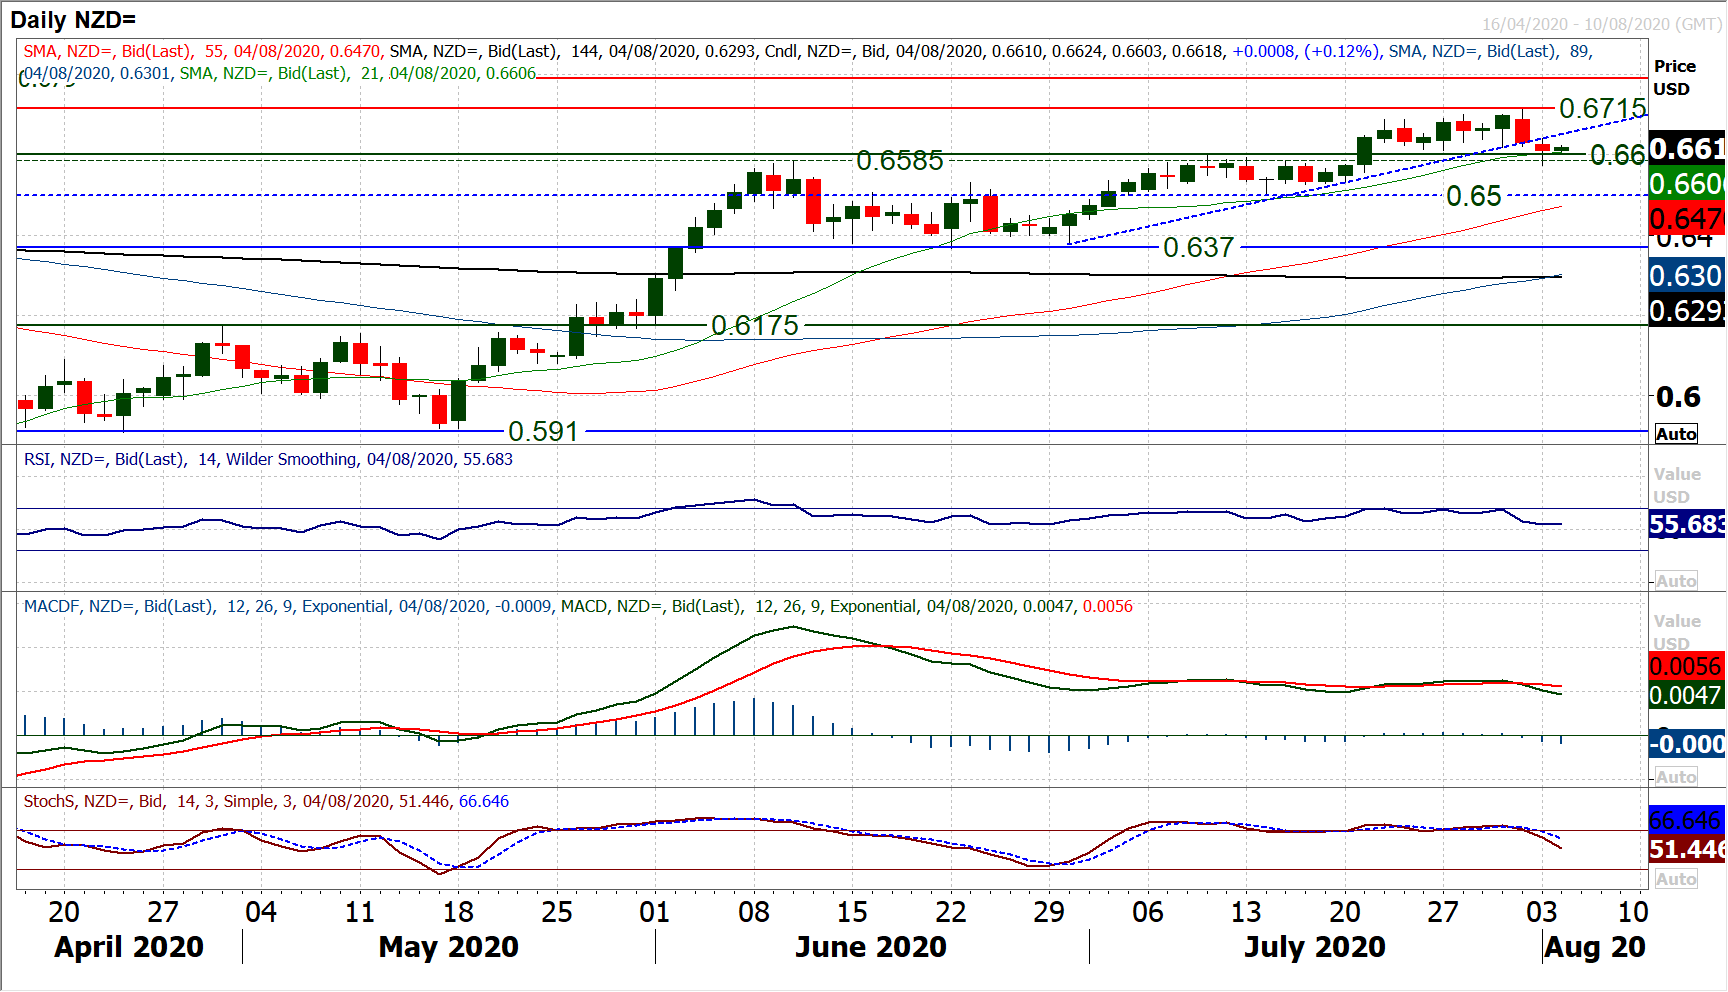Viewport: 1728px width, 992px height.
Task: Click the 06 date tick on the axis
Action: coord(1148,912)
